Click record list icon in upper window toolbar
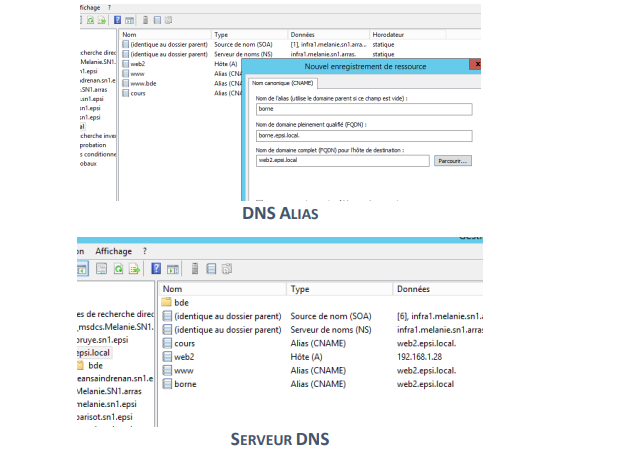Image resolution: width=640 pixels, height=453 pixels. (x=157, y=20)
